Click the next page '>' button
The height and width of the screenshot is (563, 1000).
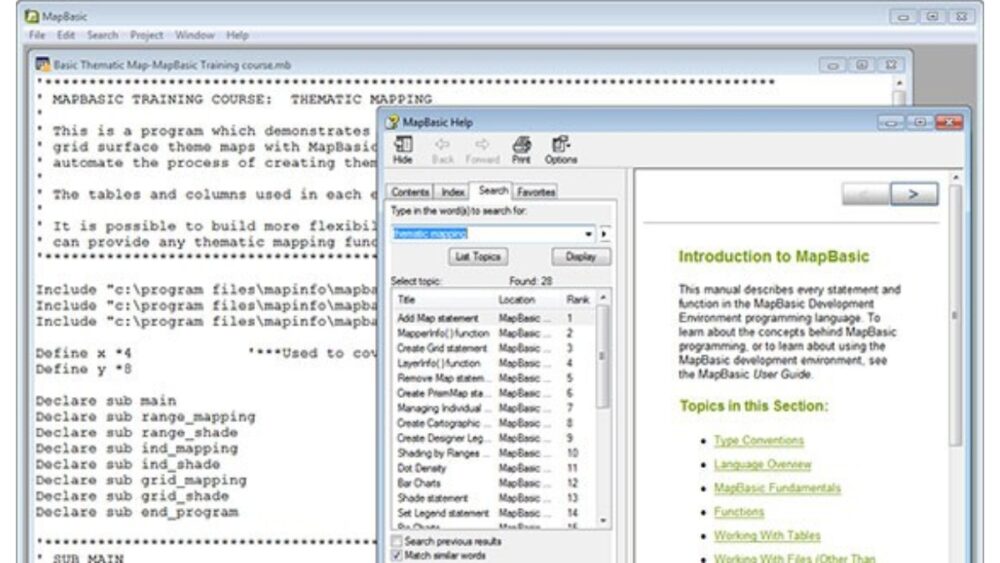(x=913, y=194)
